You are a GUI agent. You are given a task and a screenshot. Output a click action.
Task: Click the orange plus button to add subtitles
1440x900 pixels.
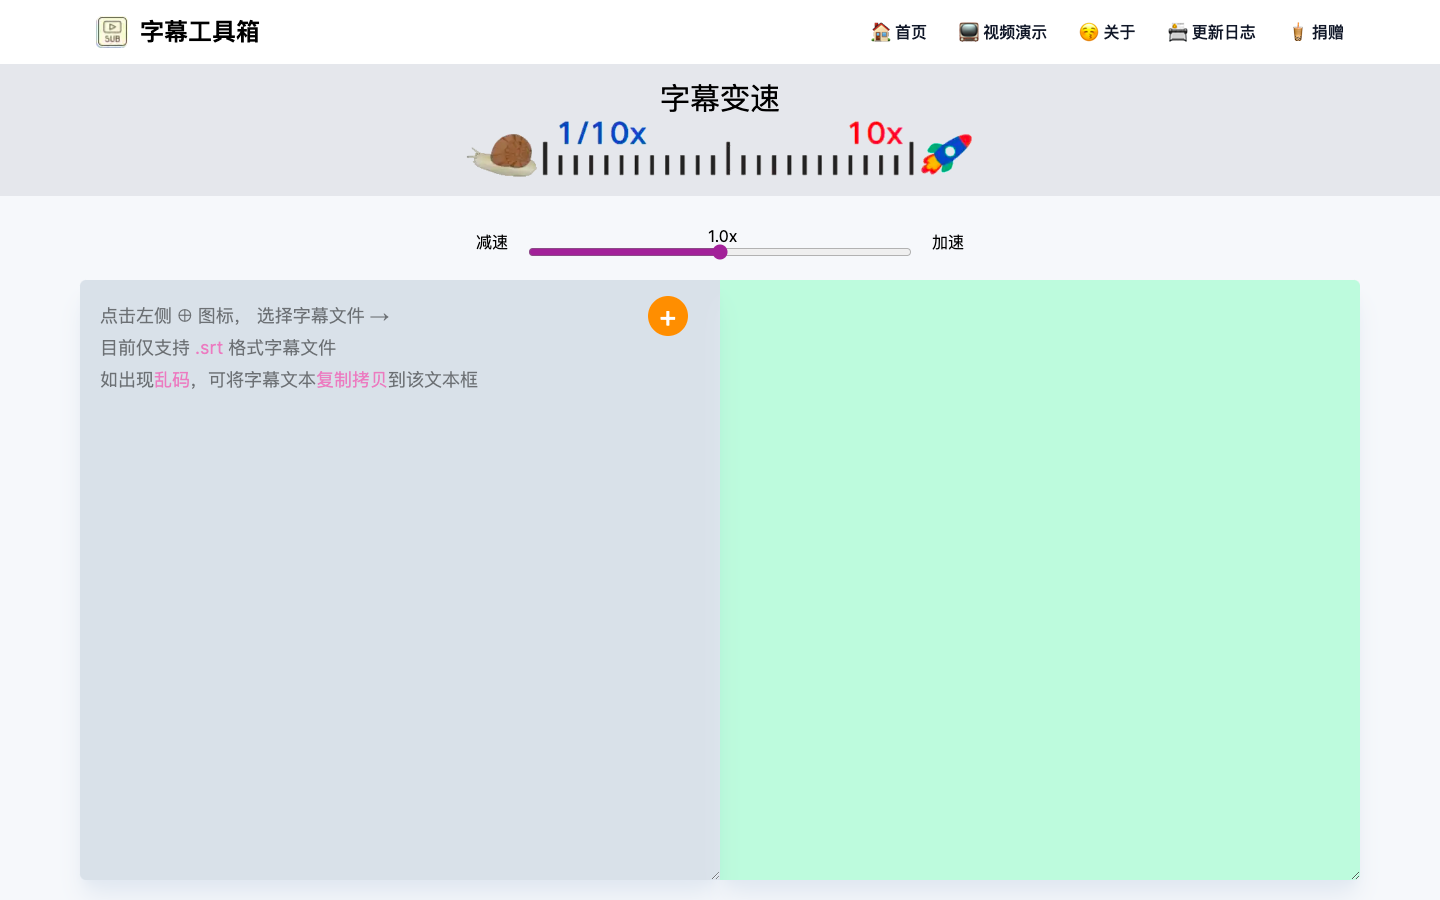pos(667,316)
